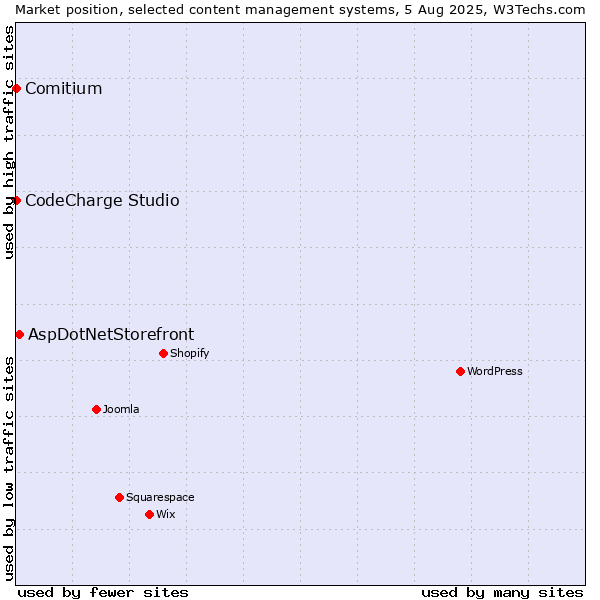This screenshot has height=600, width=600.
Task: Select the WordPress label text
Action: pos(495,371)
